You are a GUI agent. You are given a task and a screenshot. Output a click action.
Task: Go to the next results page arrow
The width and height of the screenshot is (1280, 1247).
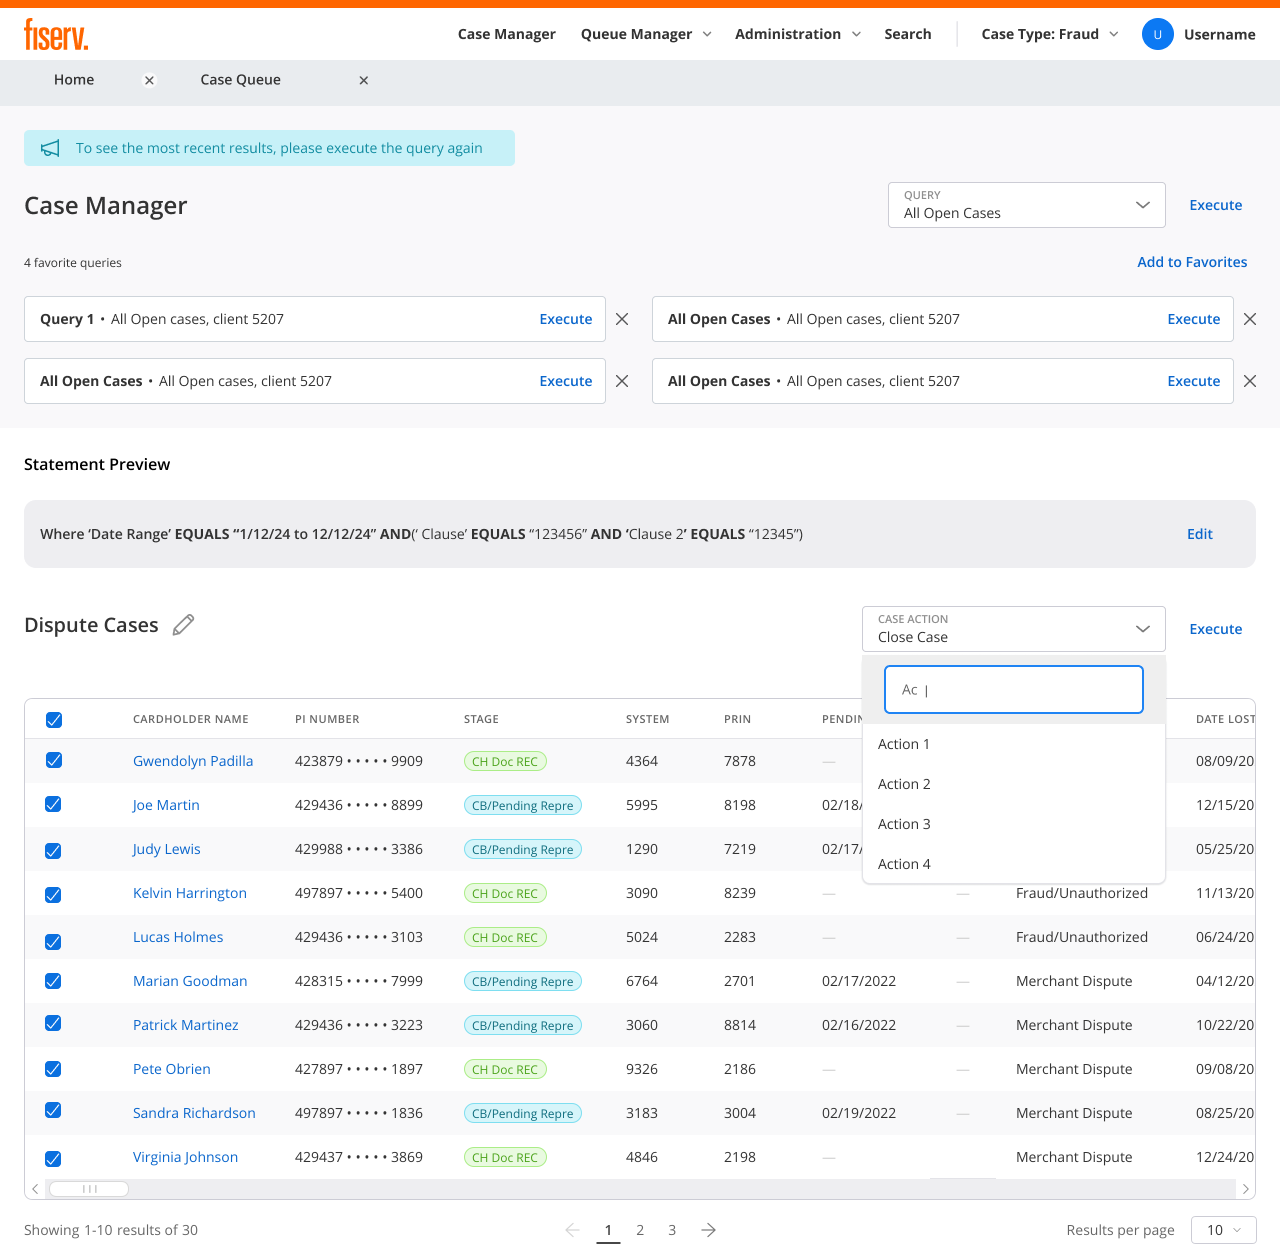click(708, 1230)
